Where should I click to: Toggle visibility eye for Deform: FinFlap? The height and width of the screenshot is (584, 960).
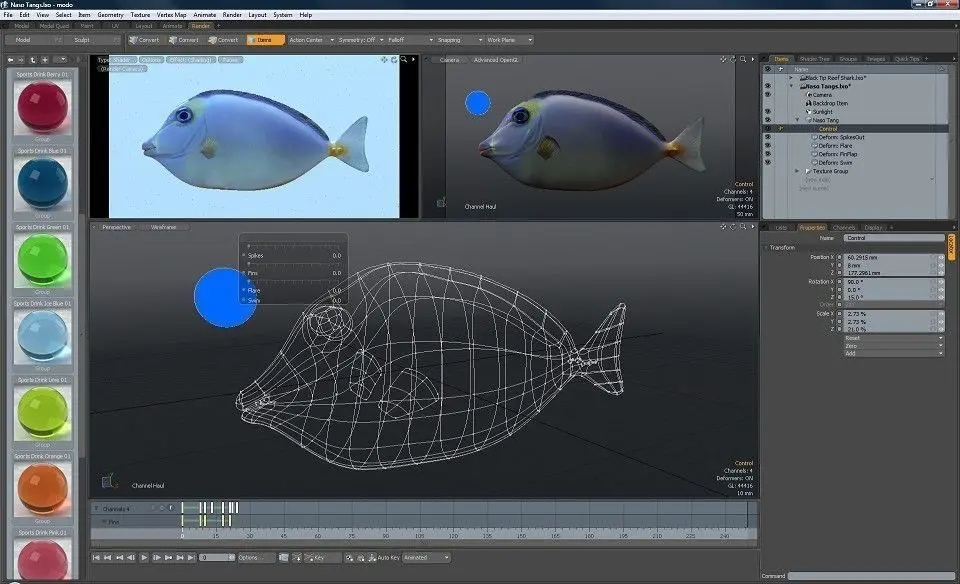pos(768,154)
